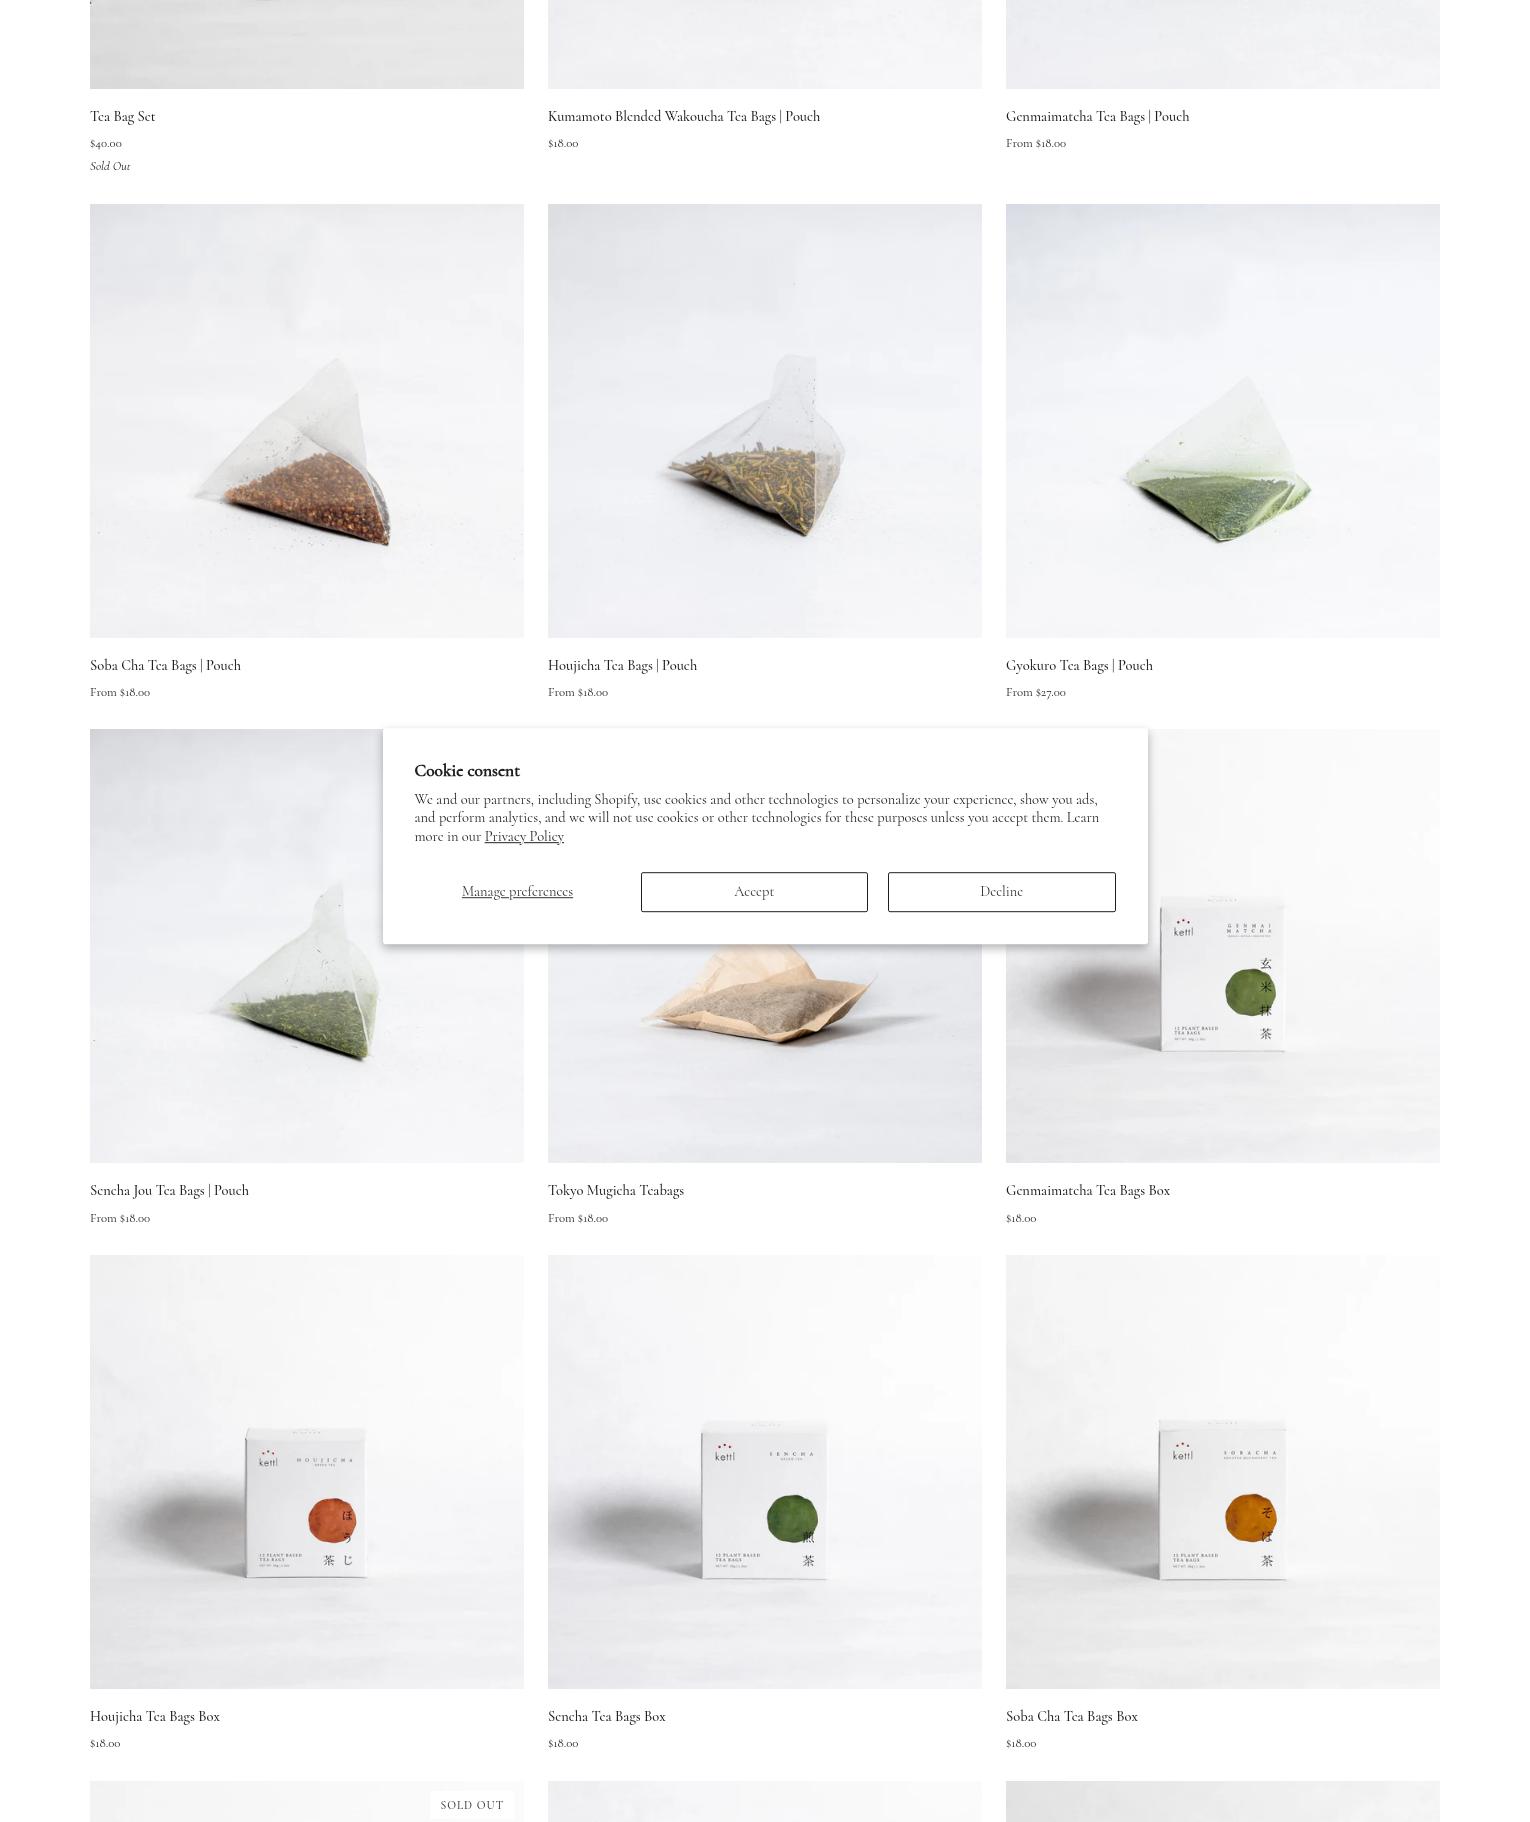The image size is (1530, 1822).
Task: Open the Soba Cha Tea Bags Pouch image
Action: [x=307, y=421]
